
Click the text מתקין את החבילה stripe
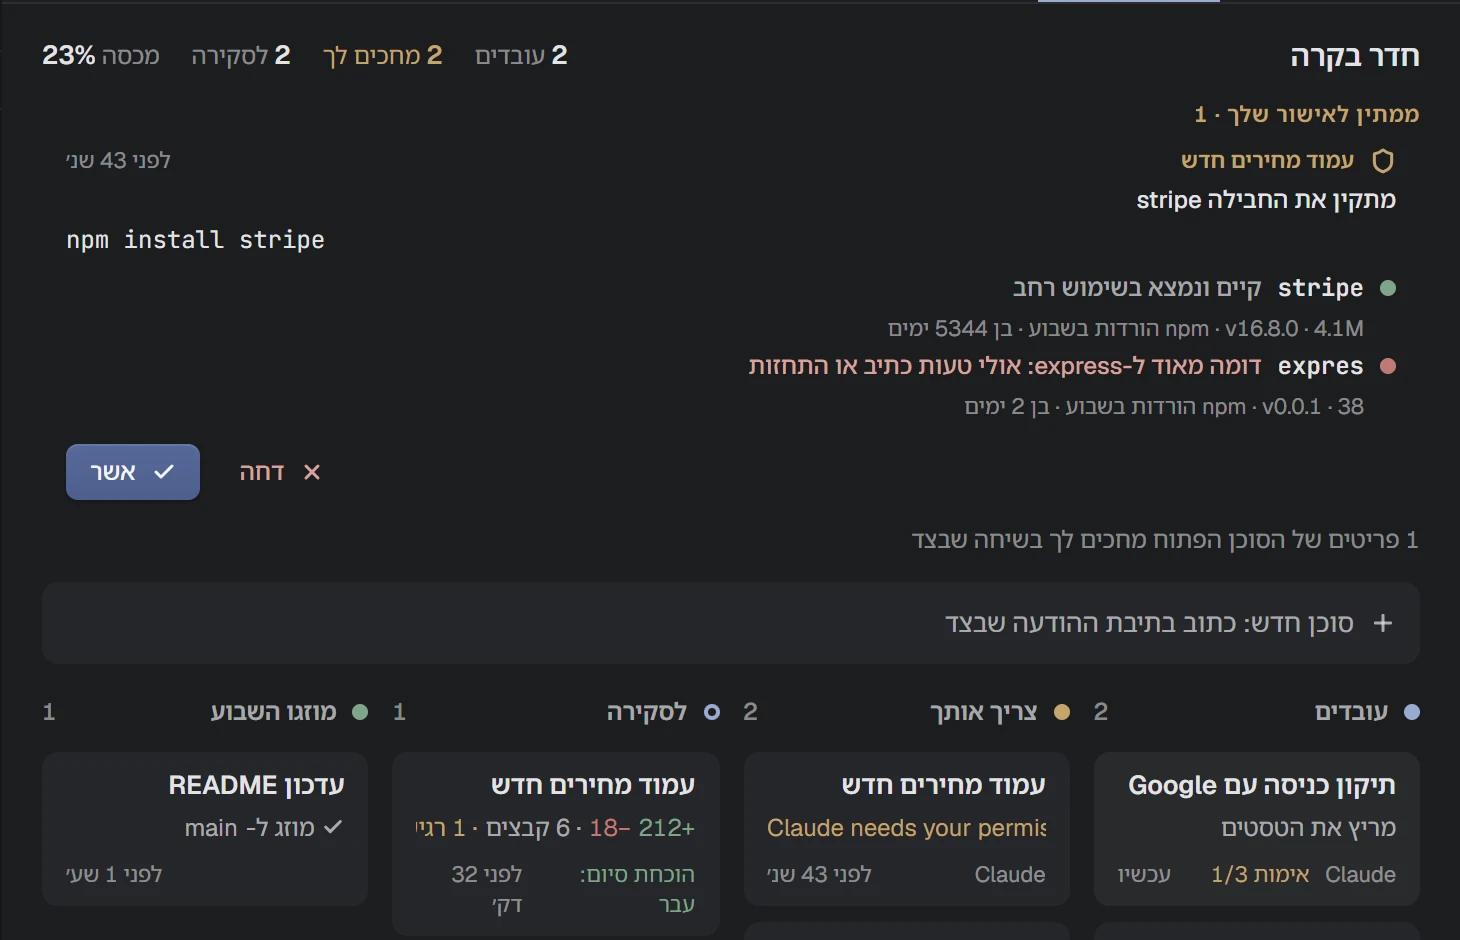tap(1266, 200)
